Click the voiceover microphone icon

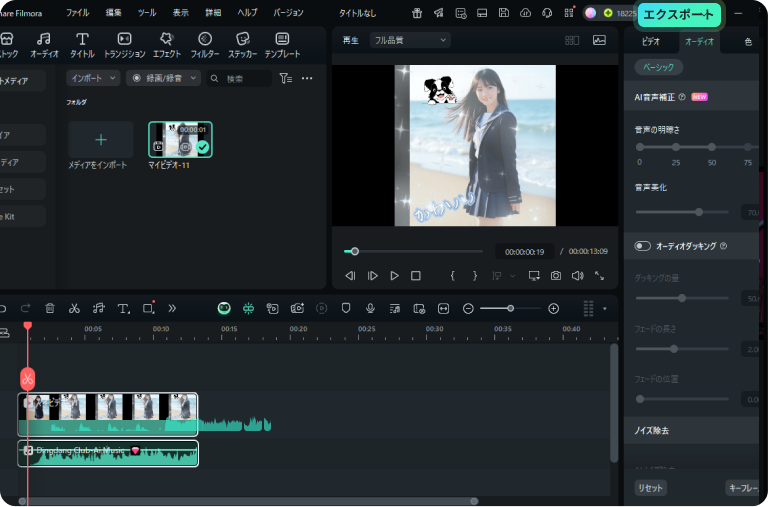pyautogui.click(x=370, y=308)
